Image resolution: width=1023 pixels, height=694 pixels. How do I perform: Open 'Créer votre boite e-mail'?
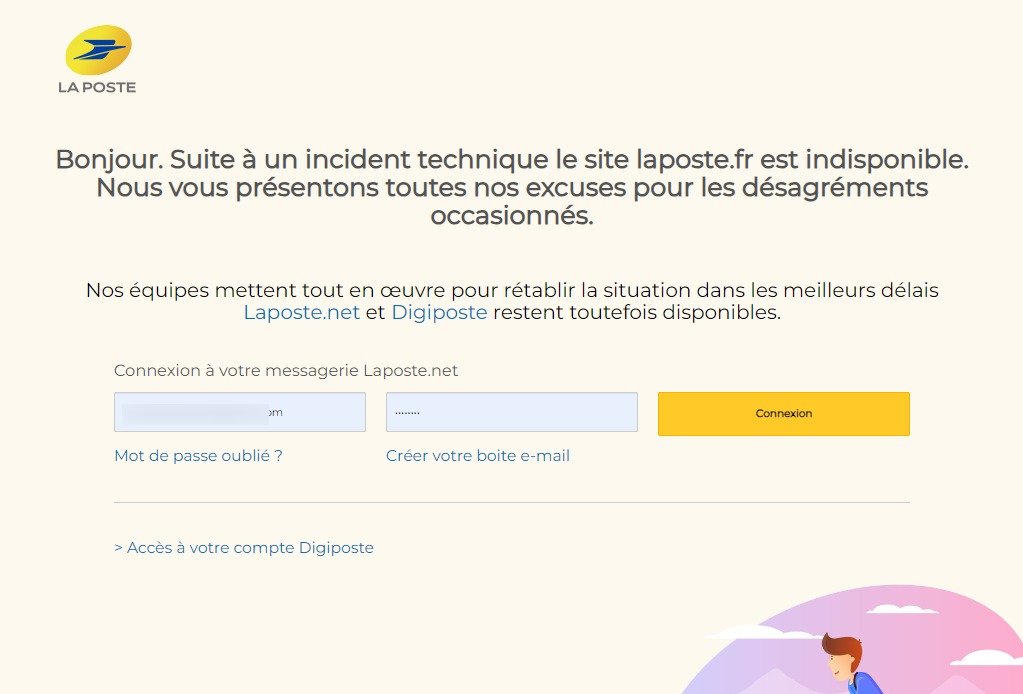478,455
